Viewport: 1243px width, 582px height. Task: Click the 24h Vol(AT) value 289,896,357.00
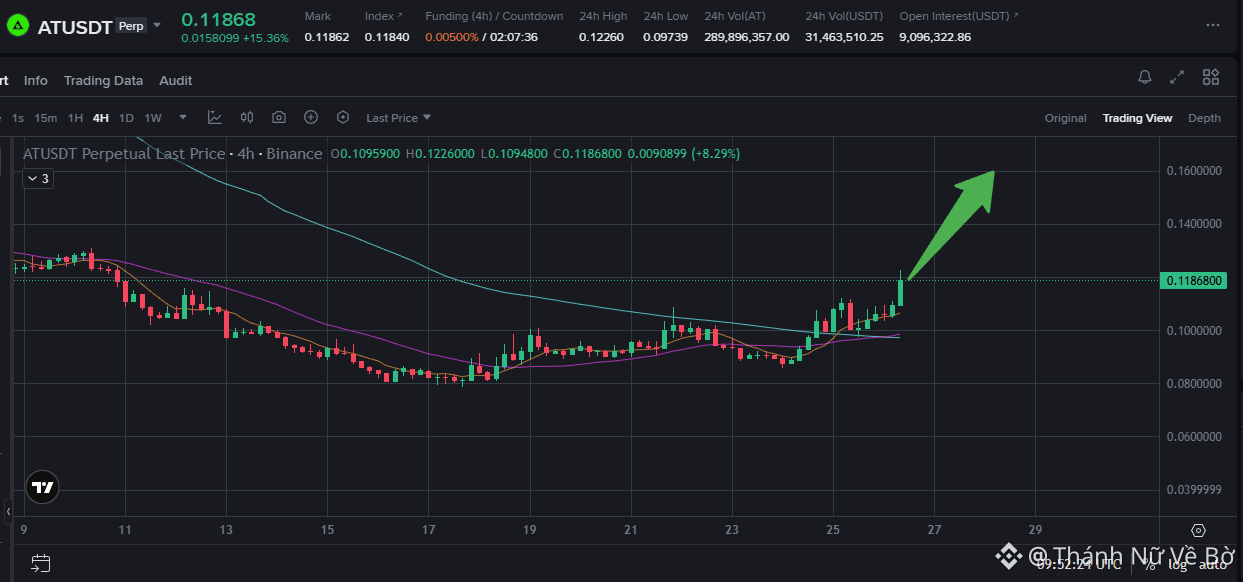point(747,37)
